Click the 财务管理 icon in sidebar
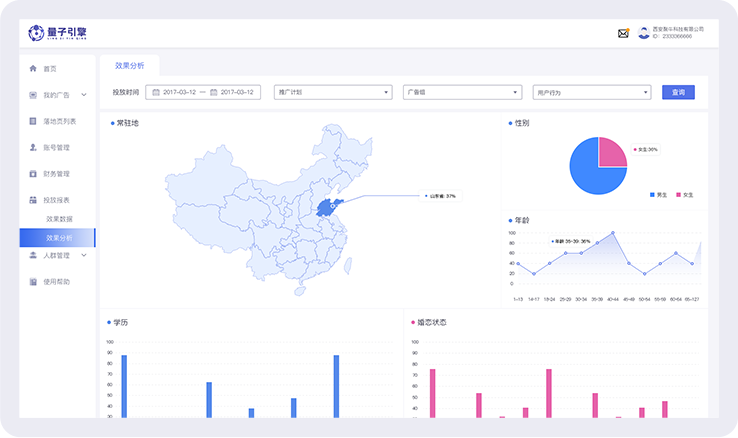The image size is (738, 438). (x=33, y=174)
